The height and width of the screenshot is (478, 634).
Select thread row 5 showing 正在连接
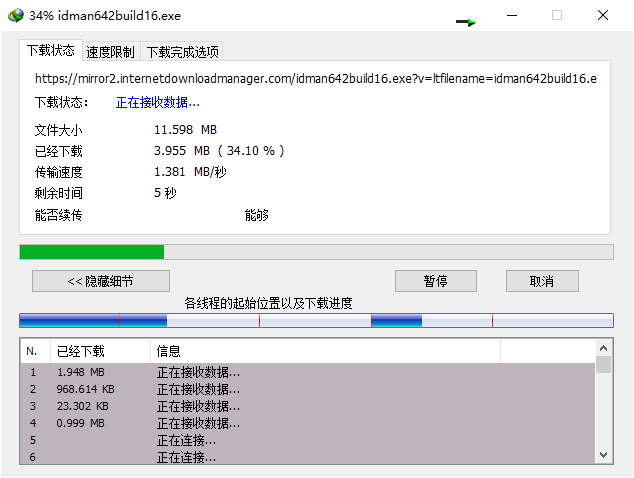coord(308,440)
